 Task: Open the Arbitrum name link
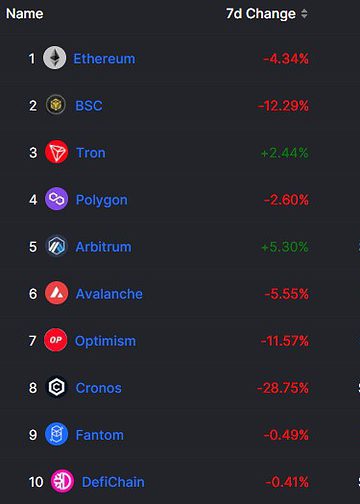(x=103, y=247)
